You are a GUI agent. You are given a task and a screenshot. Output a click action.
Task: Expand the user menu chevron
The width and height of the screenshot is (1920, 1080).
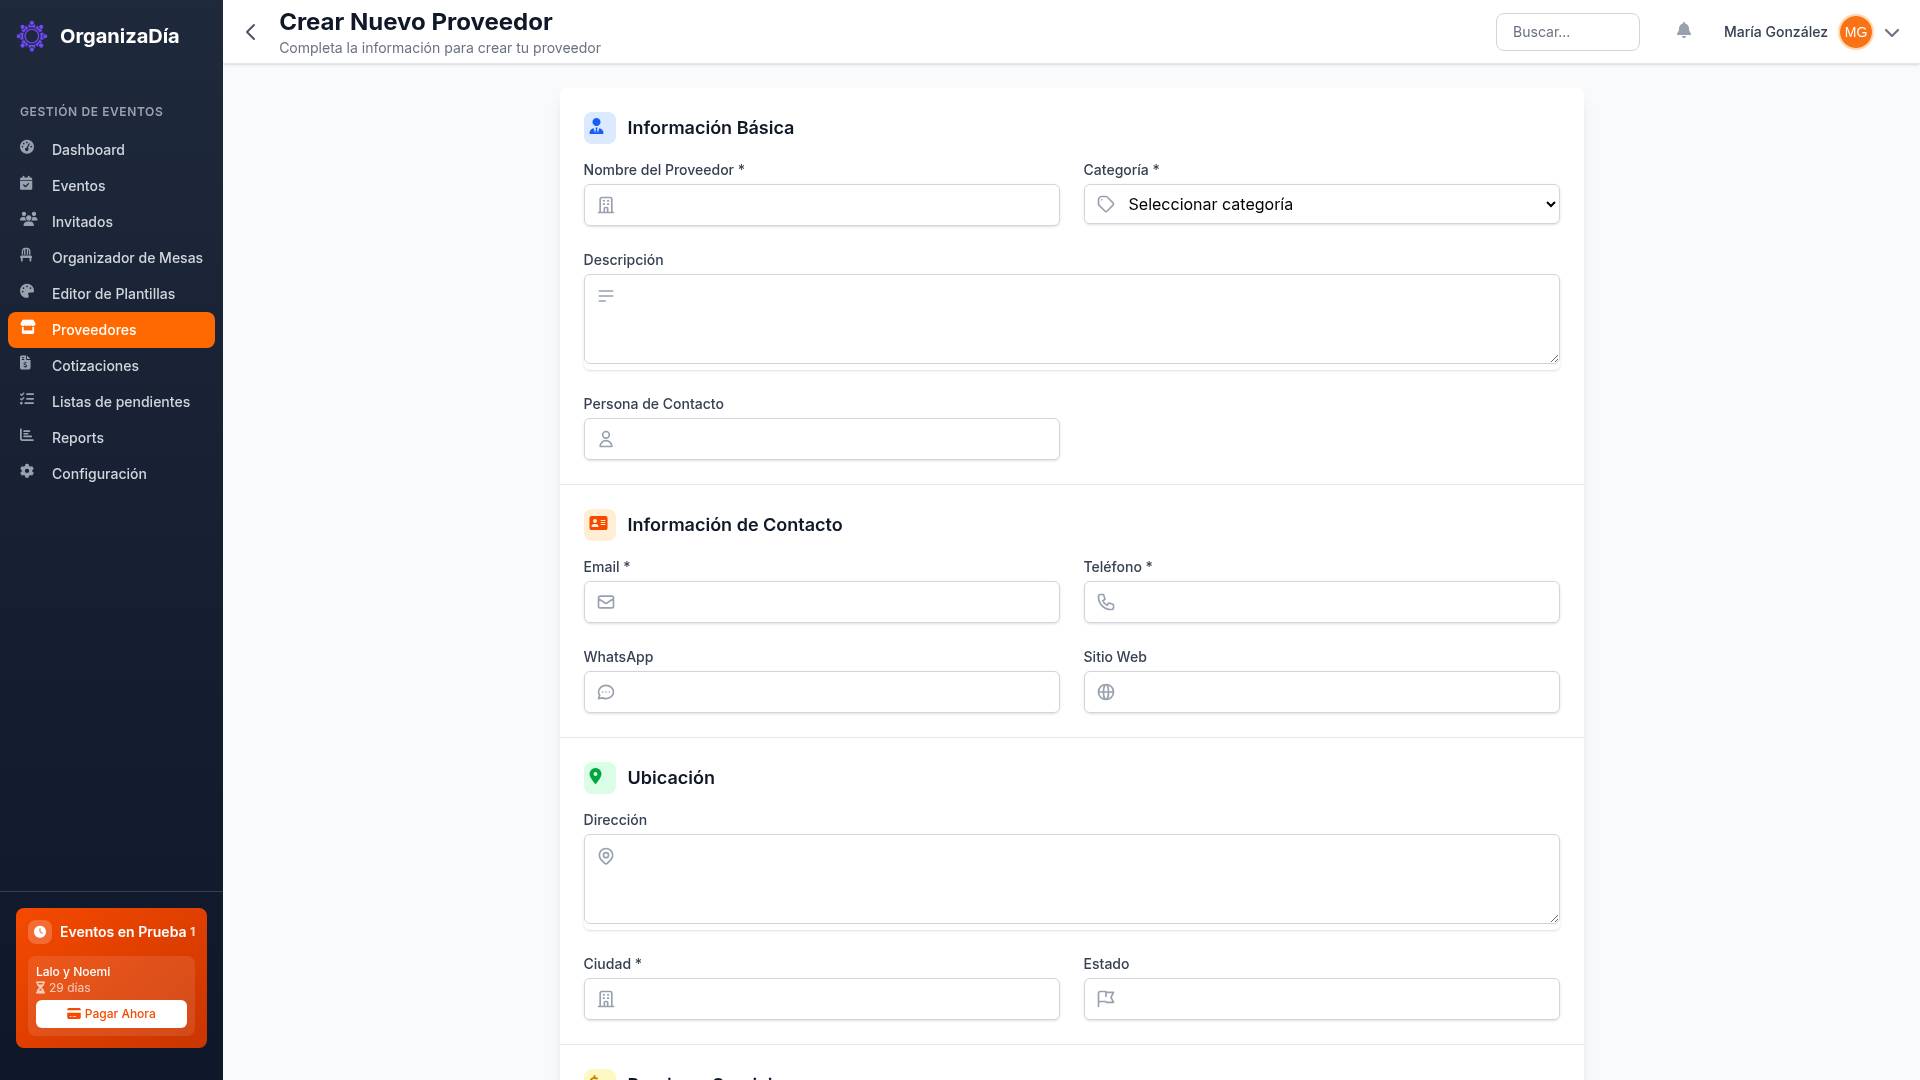coord(1892,32)
